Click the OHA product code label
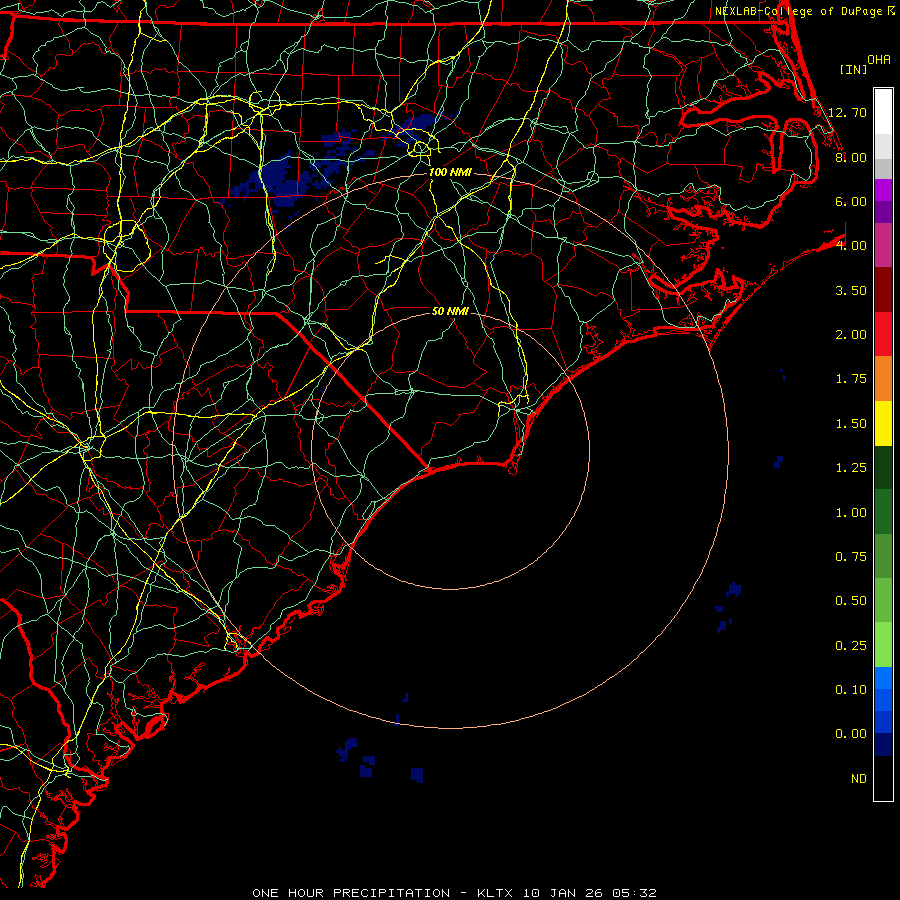The width and height of the screenshot is (900, 900). pyautogui.click(x=879, y=60)
